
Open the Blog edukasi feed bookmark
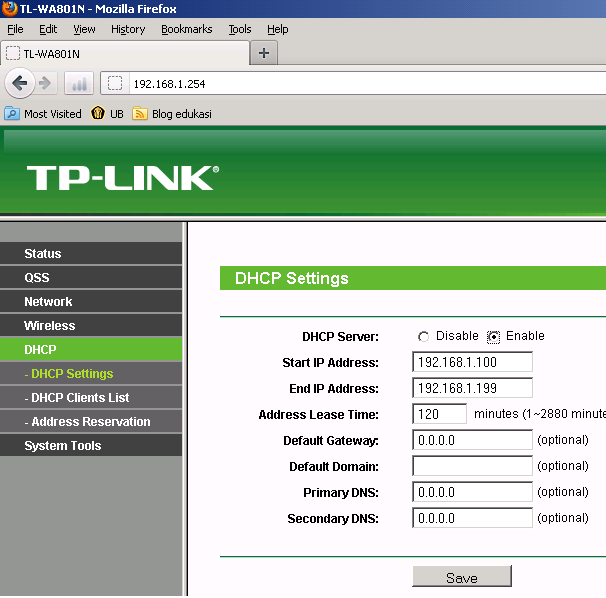click(x=172, y=114)
